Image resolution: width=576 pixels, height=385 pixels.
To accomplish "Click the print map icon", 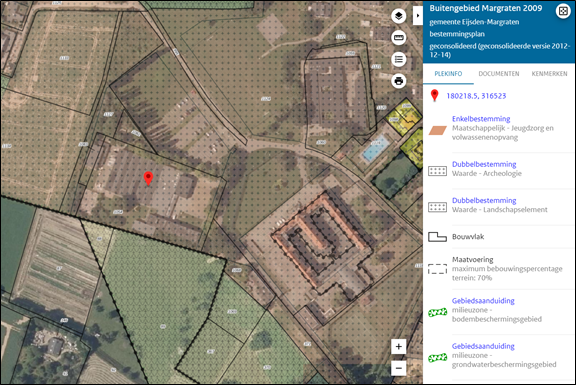I will [x=399, y=81].
